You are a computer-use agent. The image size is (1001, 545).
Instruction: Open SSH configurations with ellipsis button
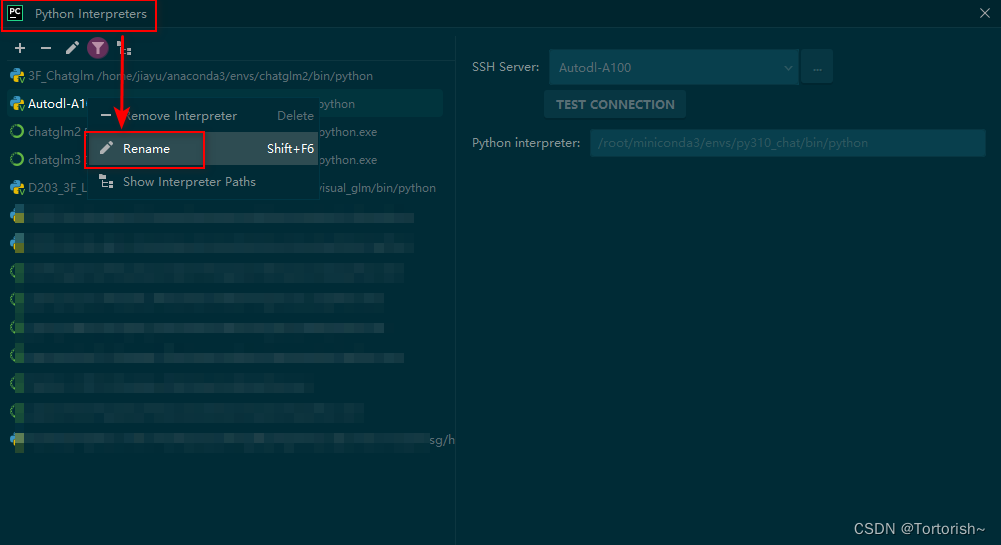817,67
